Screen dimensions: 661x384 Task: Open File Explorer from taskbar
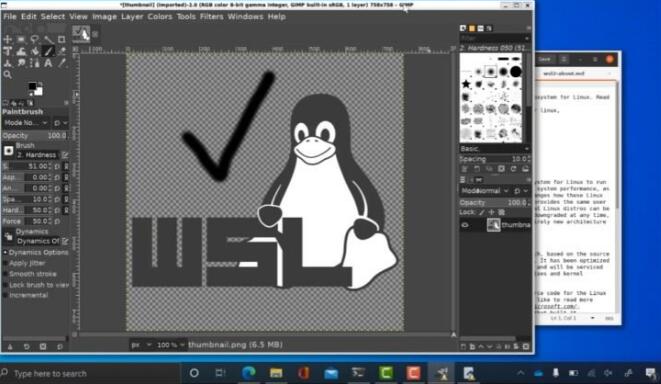(276, 373)
